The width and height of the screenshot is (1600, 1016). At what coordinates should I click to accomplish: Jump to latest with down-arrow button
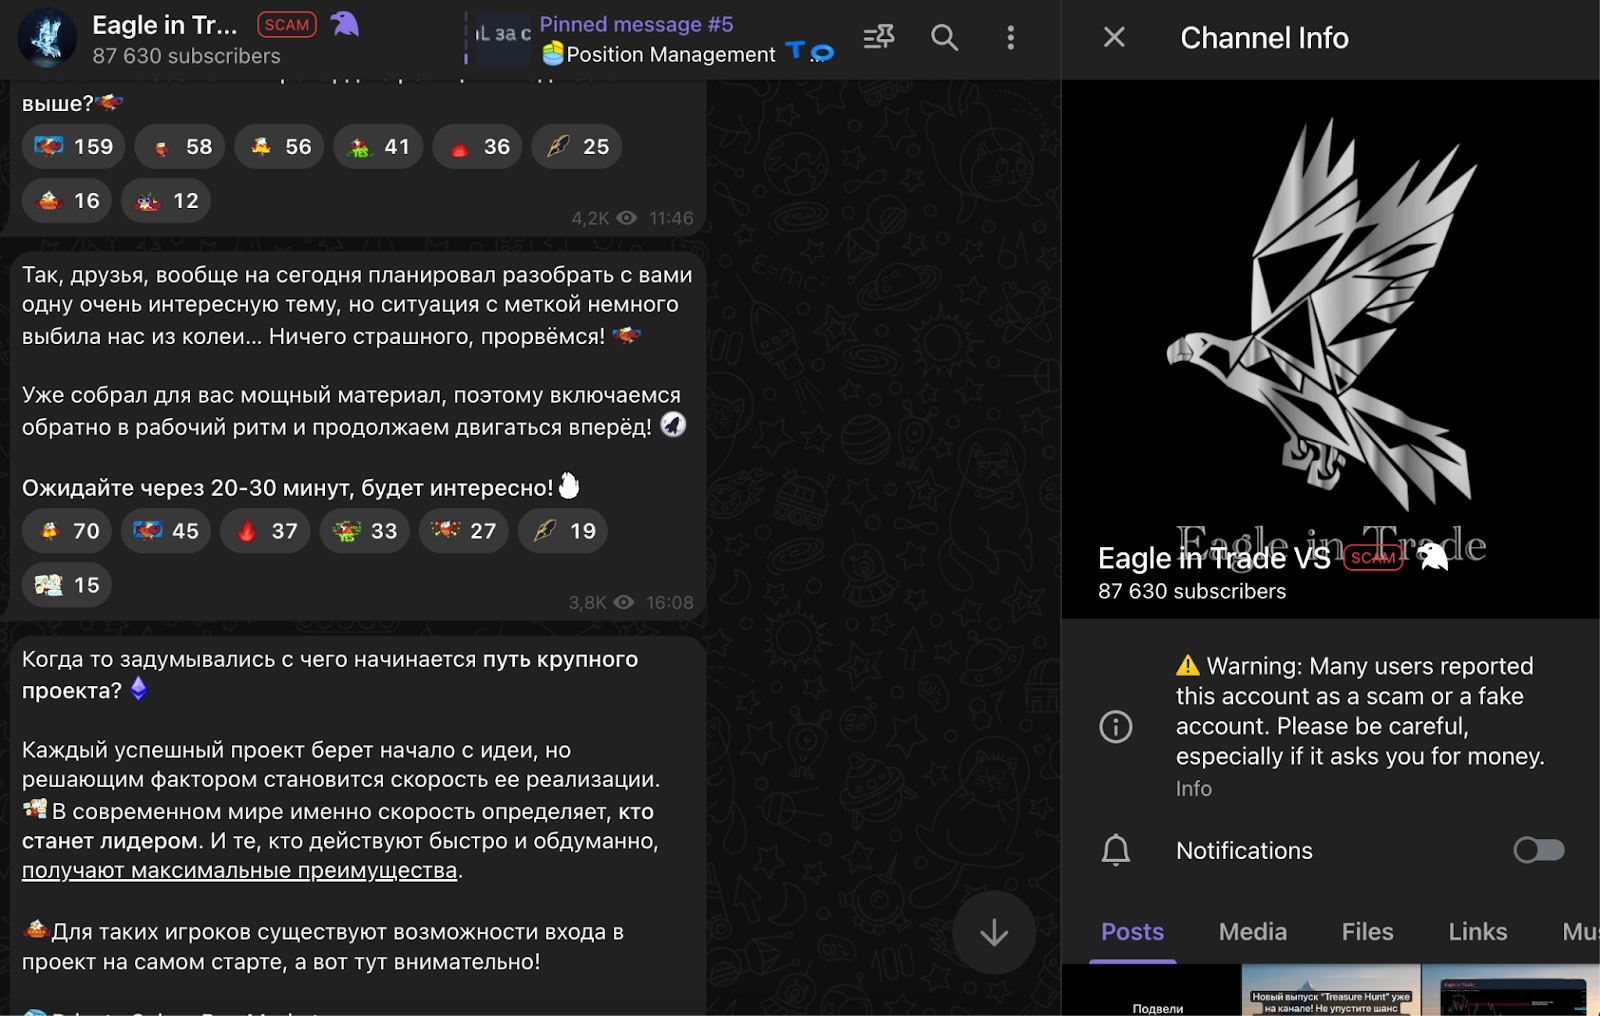point(994,932)
